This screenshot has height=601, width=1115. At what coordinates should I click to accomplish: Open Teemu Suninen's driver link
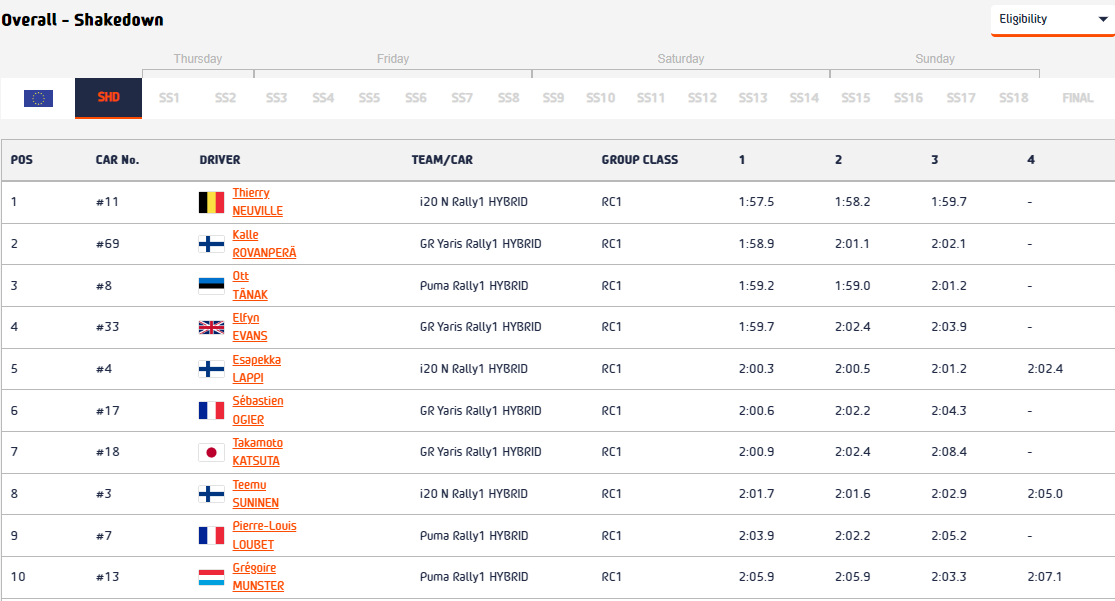click(x=255, y=494)
